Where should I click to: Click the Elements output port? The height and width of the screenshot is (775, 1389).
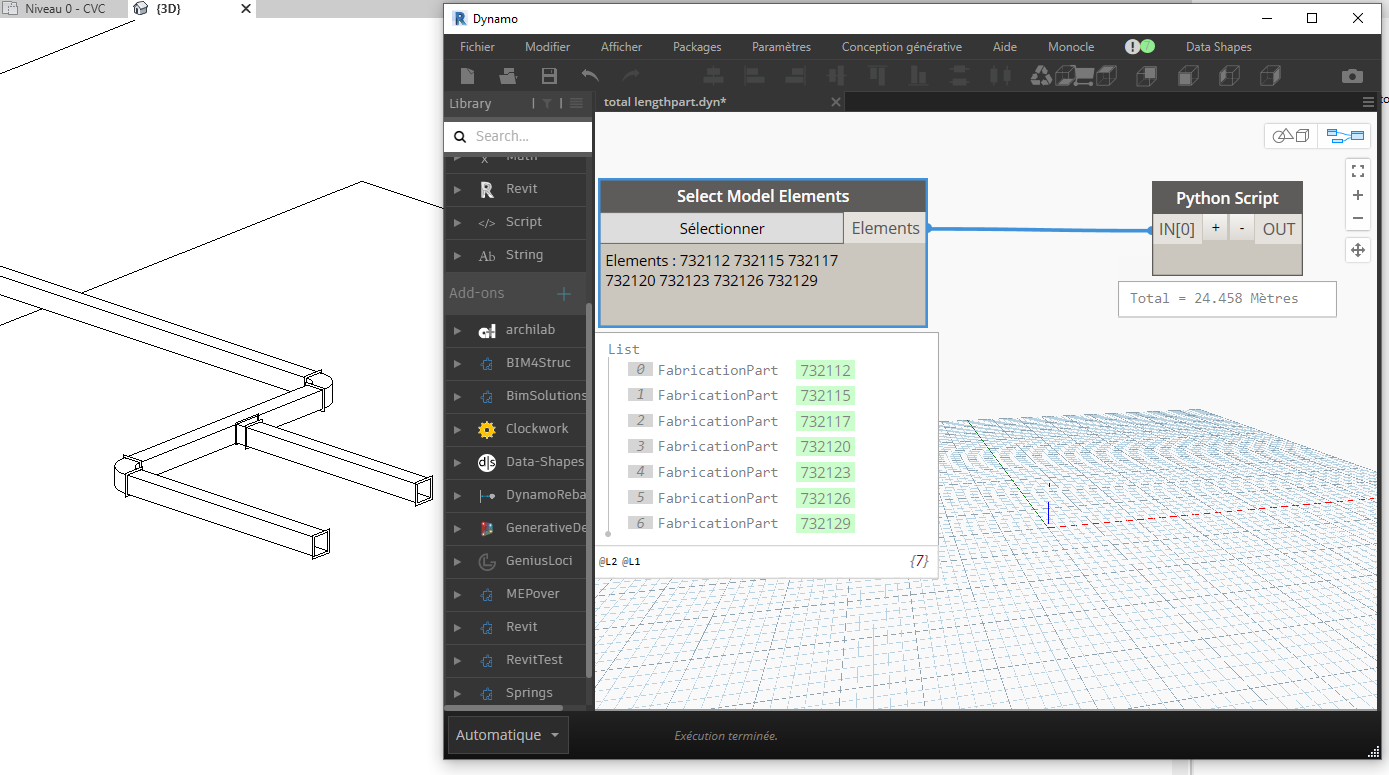pyautogui.click(x=885, y=229)
